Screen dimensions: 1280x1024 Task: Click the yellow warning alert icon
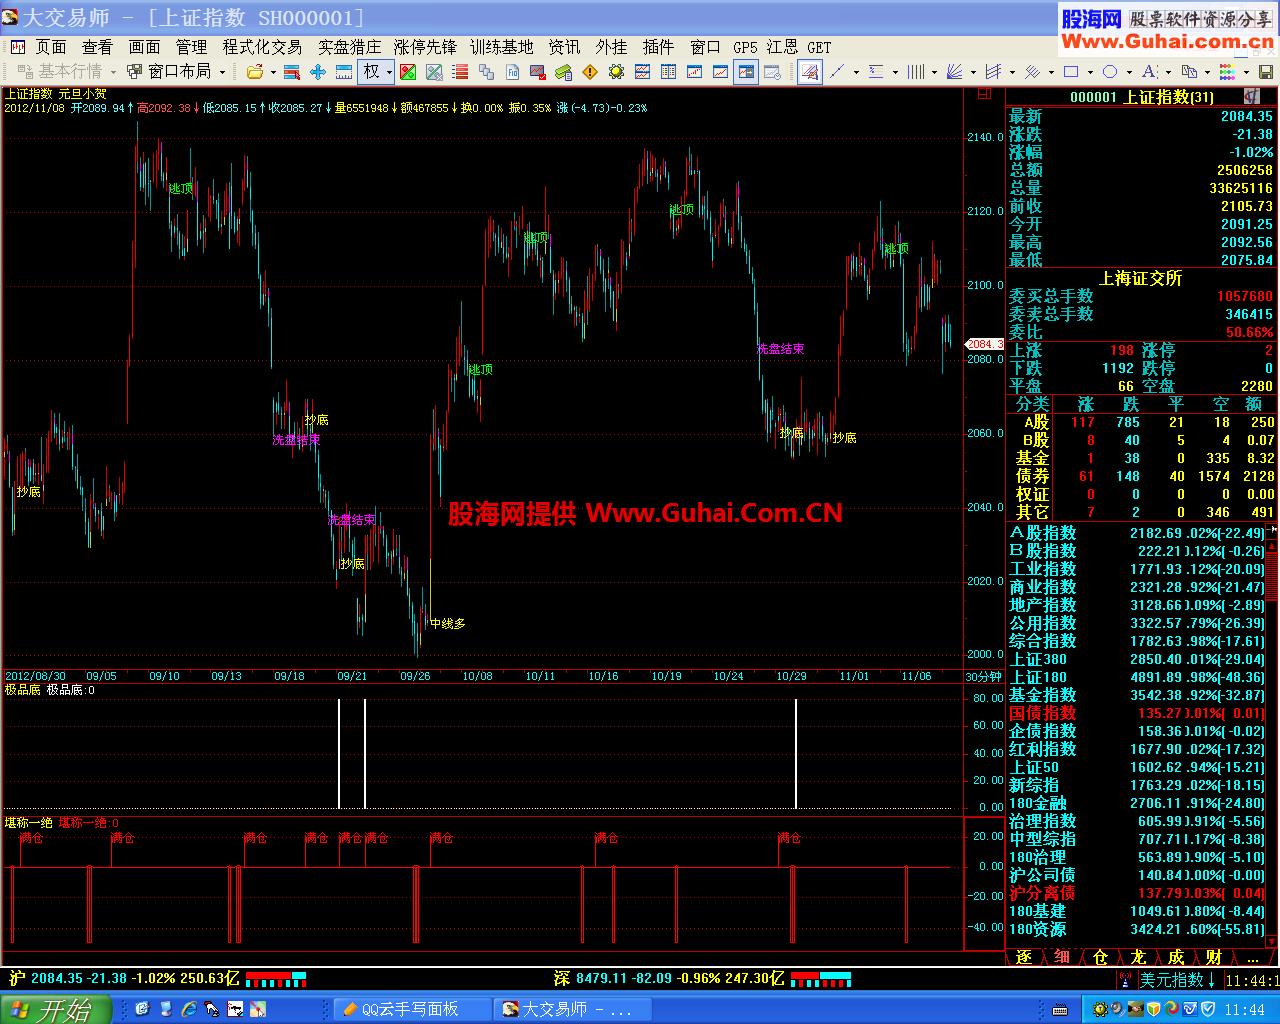590,72
